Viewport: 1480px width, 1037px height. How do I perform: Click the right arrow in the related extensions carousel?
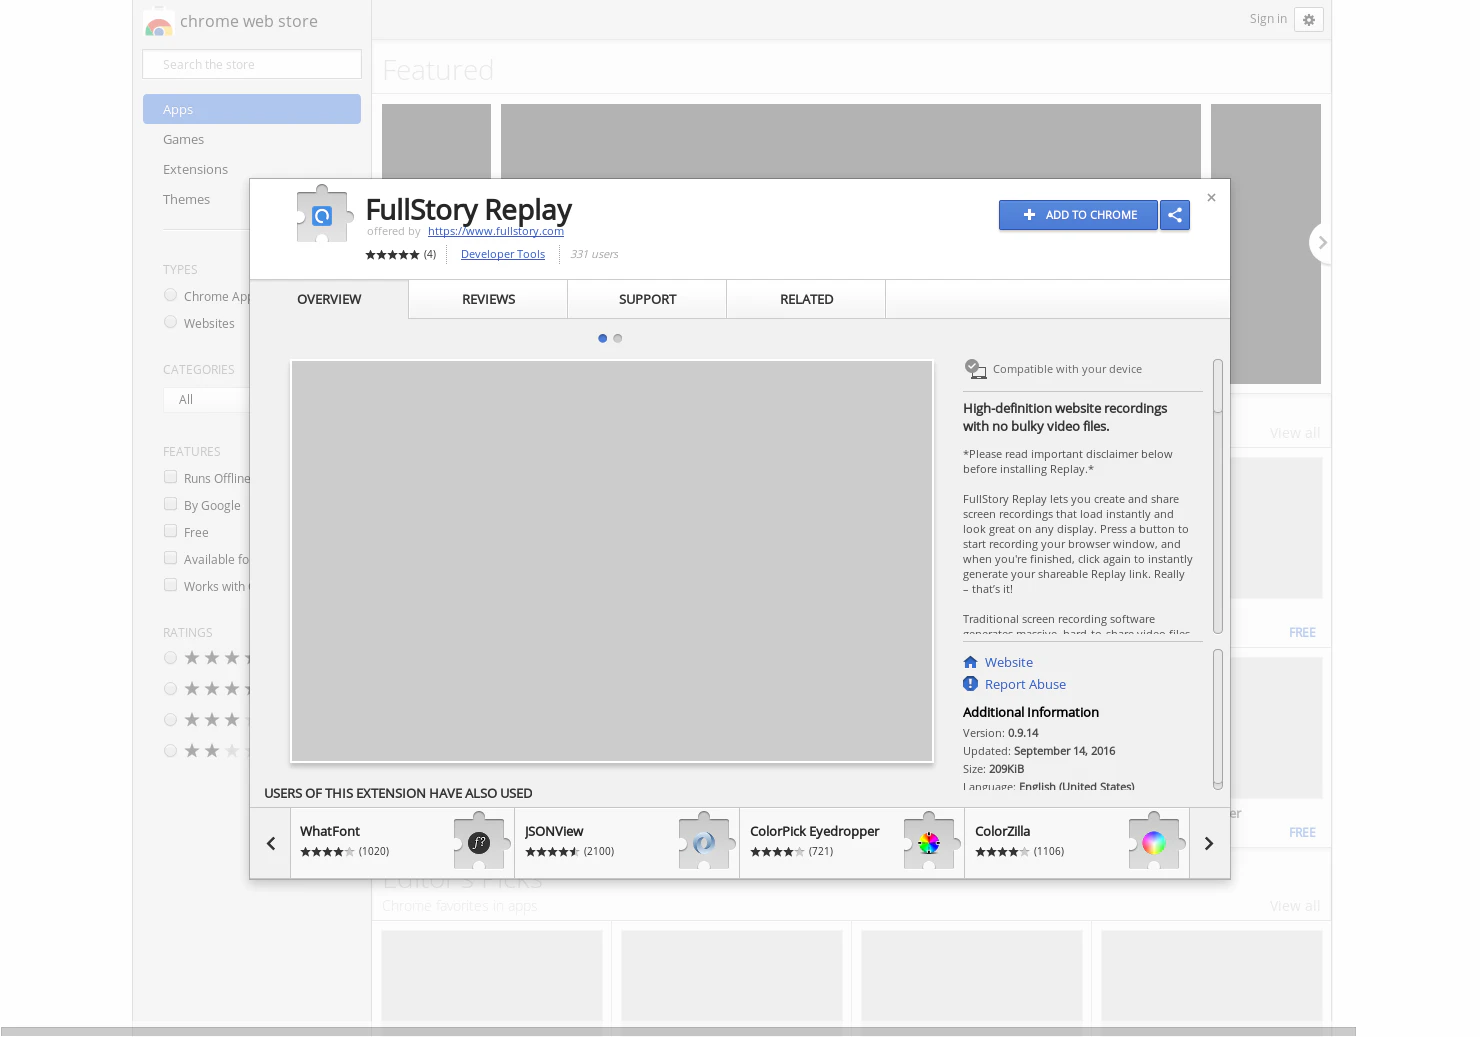(1208, 843)
